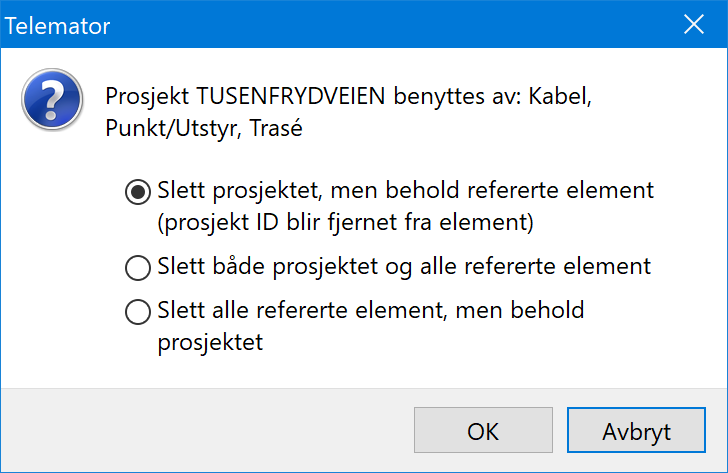The image size is (728, 473).
Task: Click the Telemator title text
Action: (x=58, y=26)
